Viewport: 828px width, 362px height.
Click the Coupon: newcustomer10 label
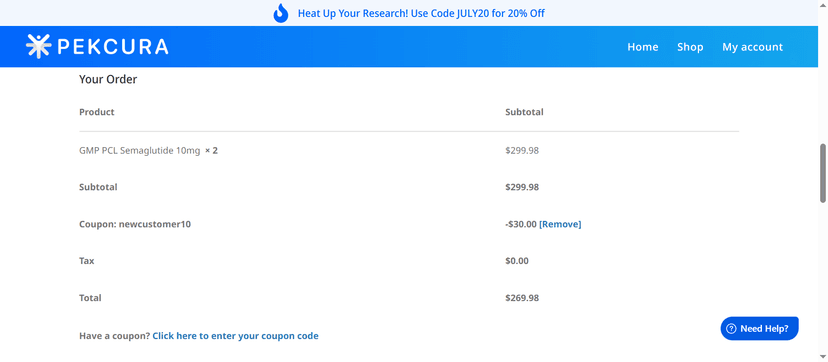click(x=135, y=224)
